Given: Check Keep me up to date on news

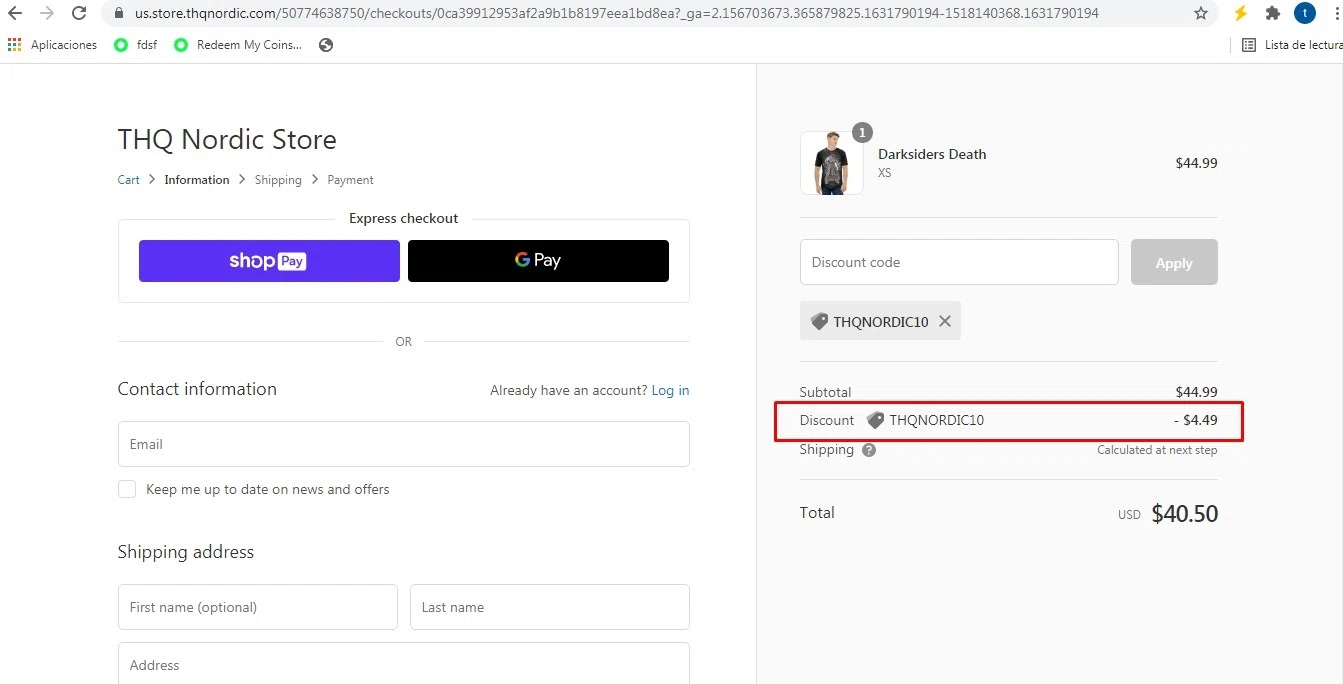Looking at the screenshot, I should [x=127, y=489].
